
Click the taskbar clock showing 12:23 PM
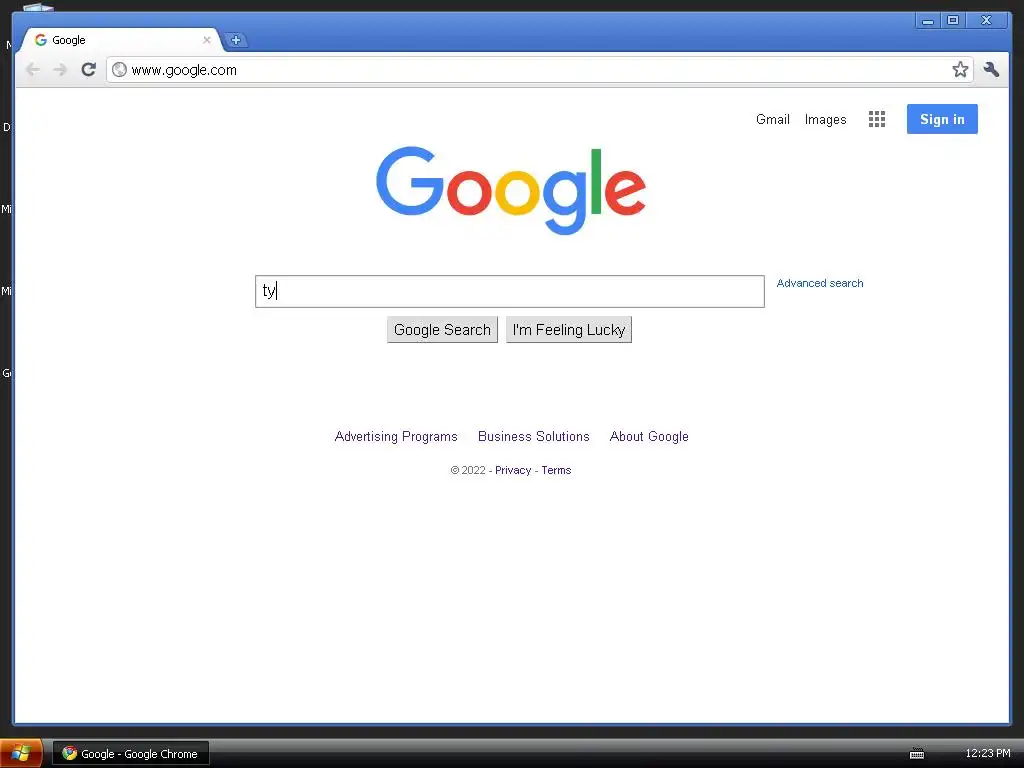pyautogui.click(x=987, y=753)
